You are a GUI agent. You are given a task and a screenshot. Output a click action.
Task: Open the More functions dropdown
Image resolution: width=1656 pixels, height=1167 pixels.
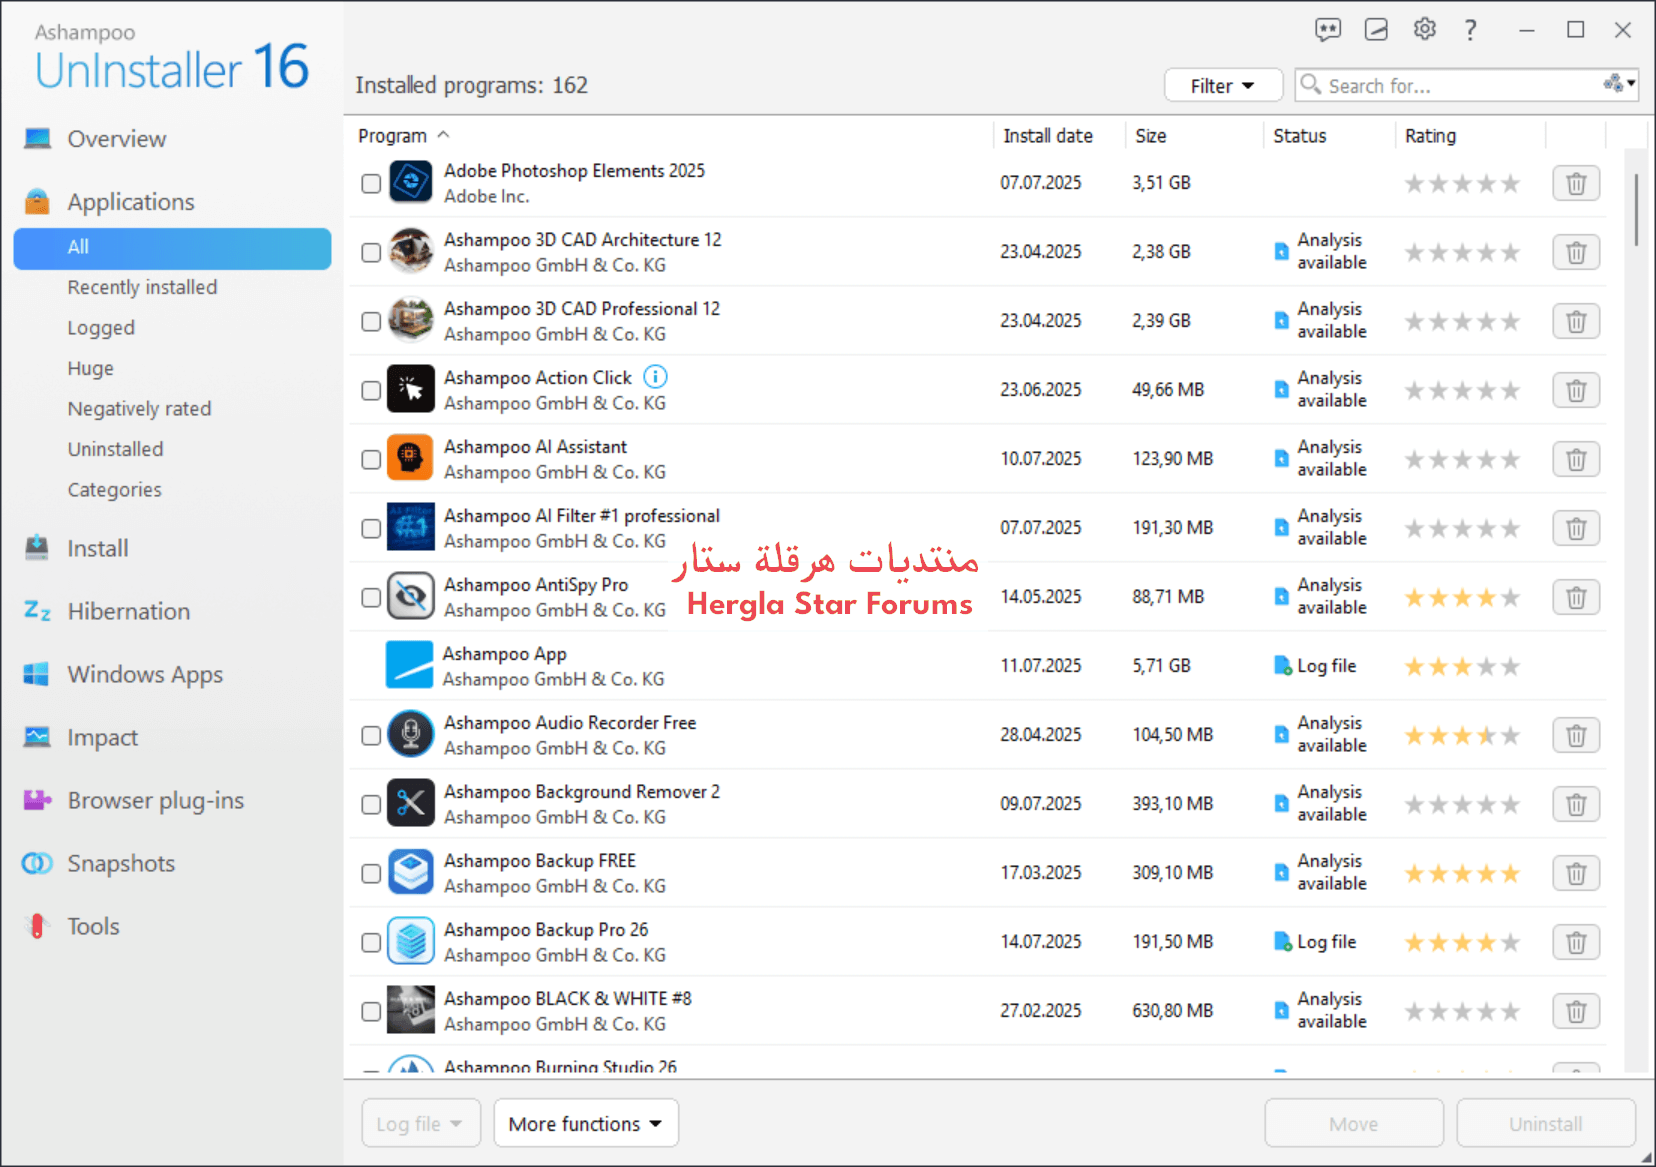(586, 1124)
